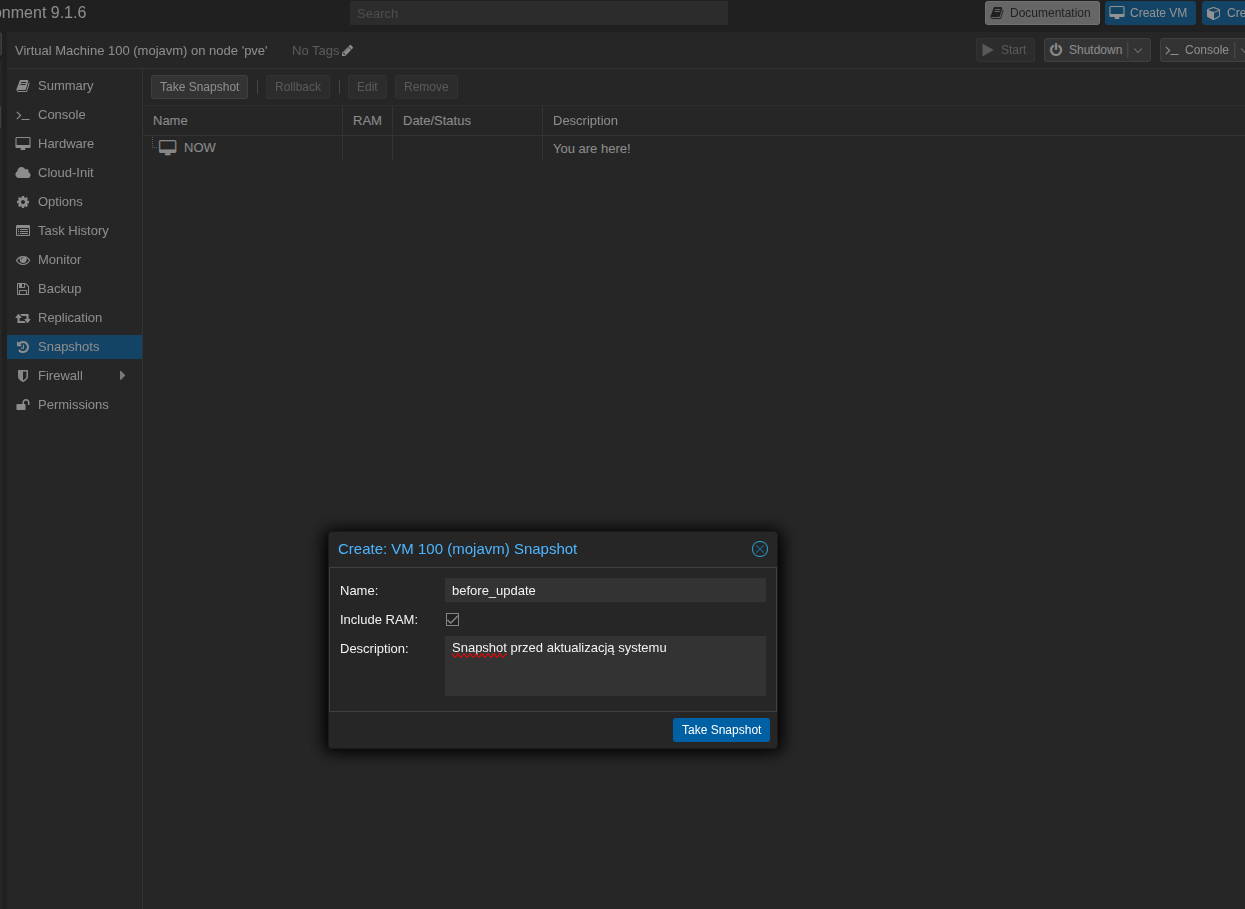1245x909 pixels.
Task: Expand the Firewall sidebar section
Action: [122, 375]
